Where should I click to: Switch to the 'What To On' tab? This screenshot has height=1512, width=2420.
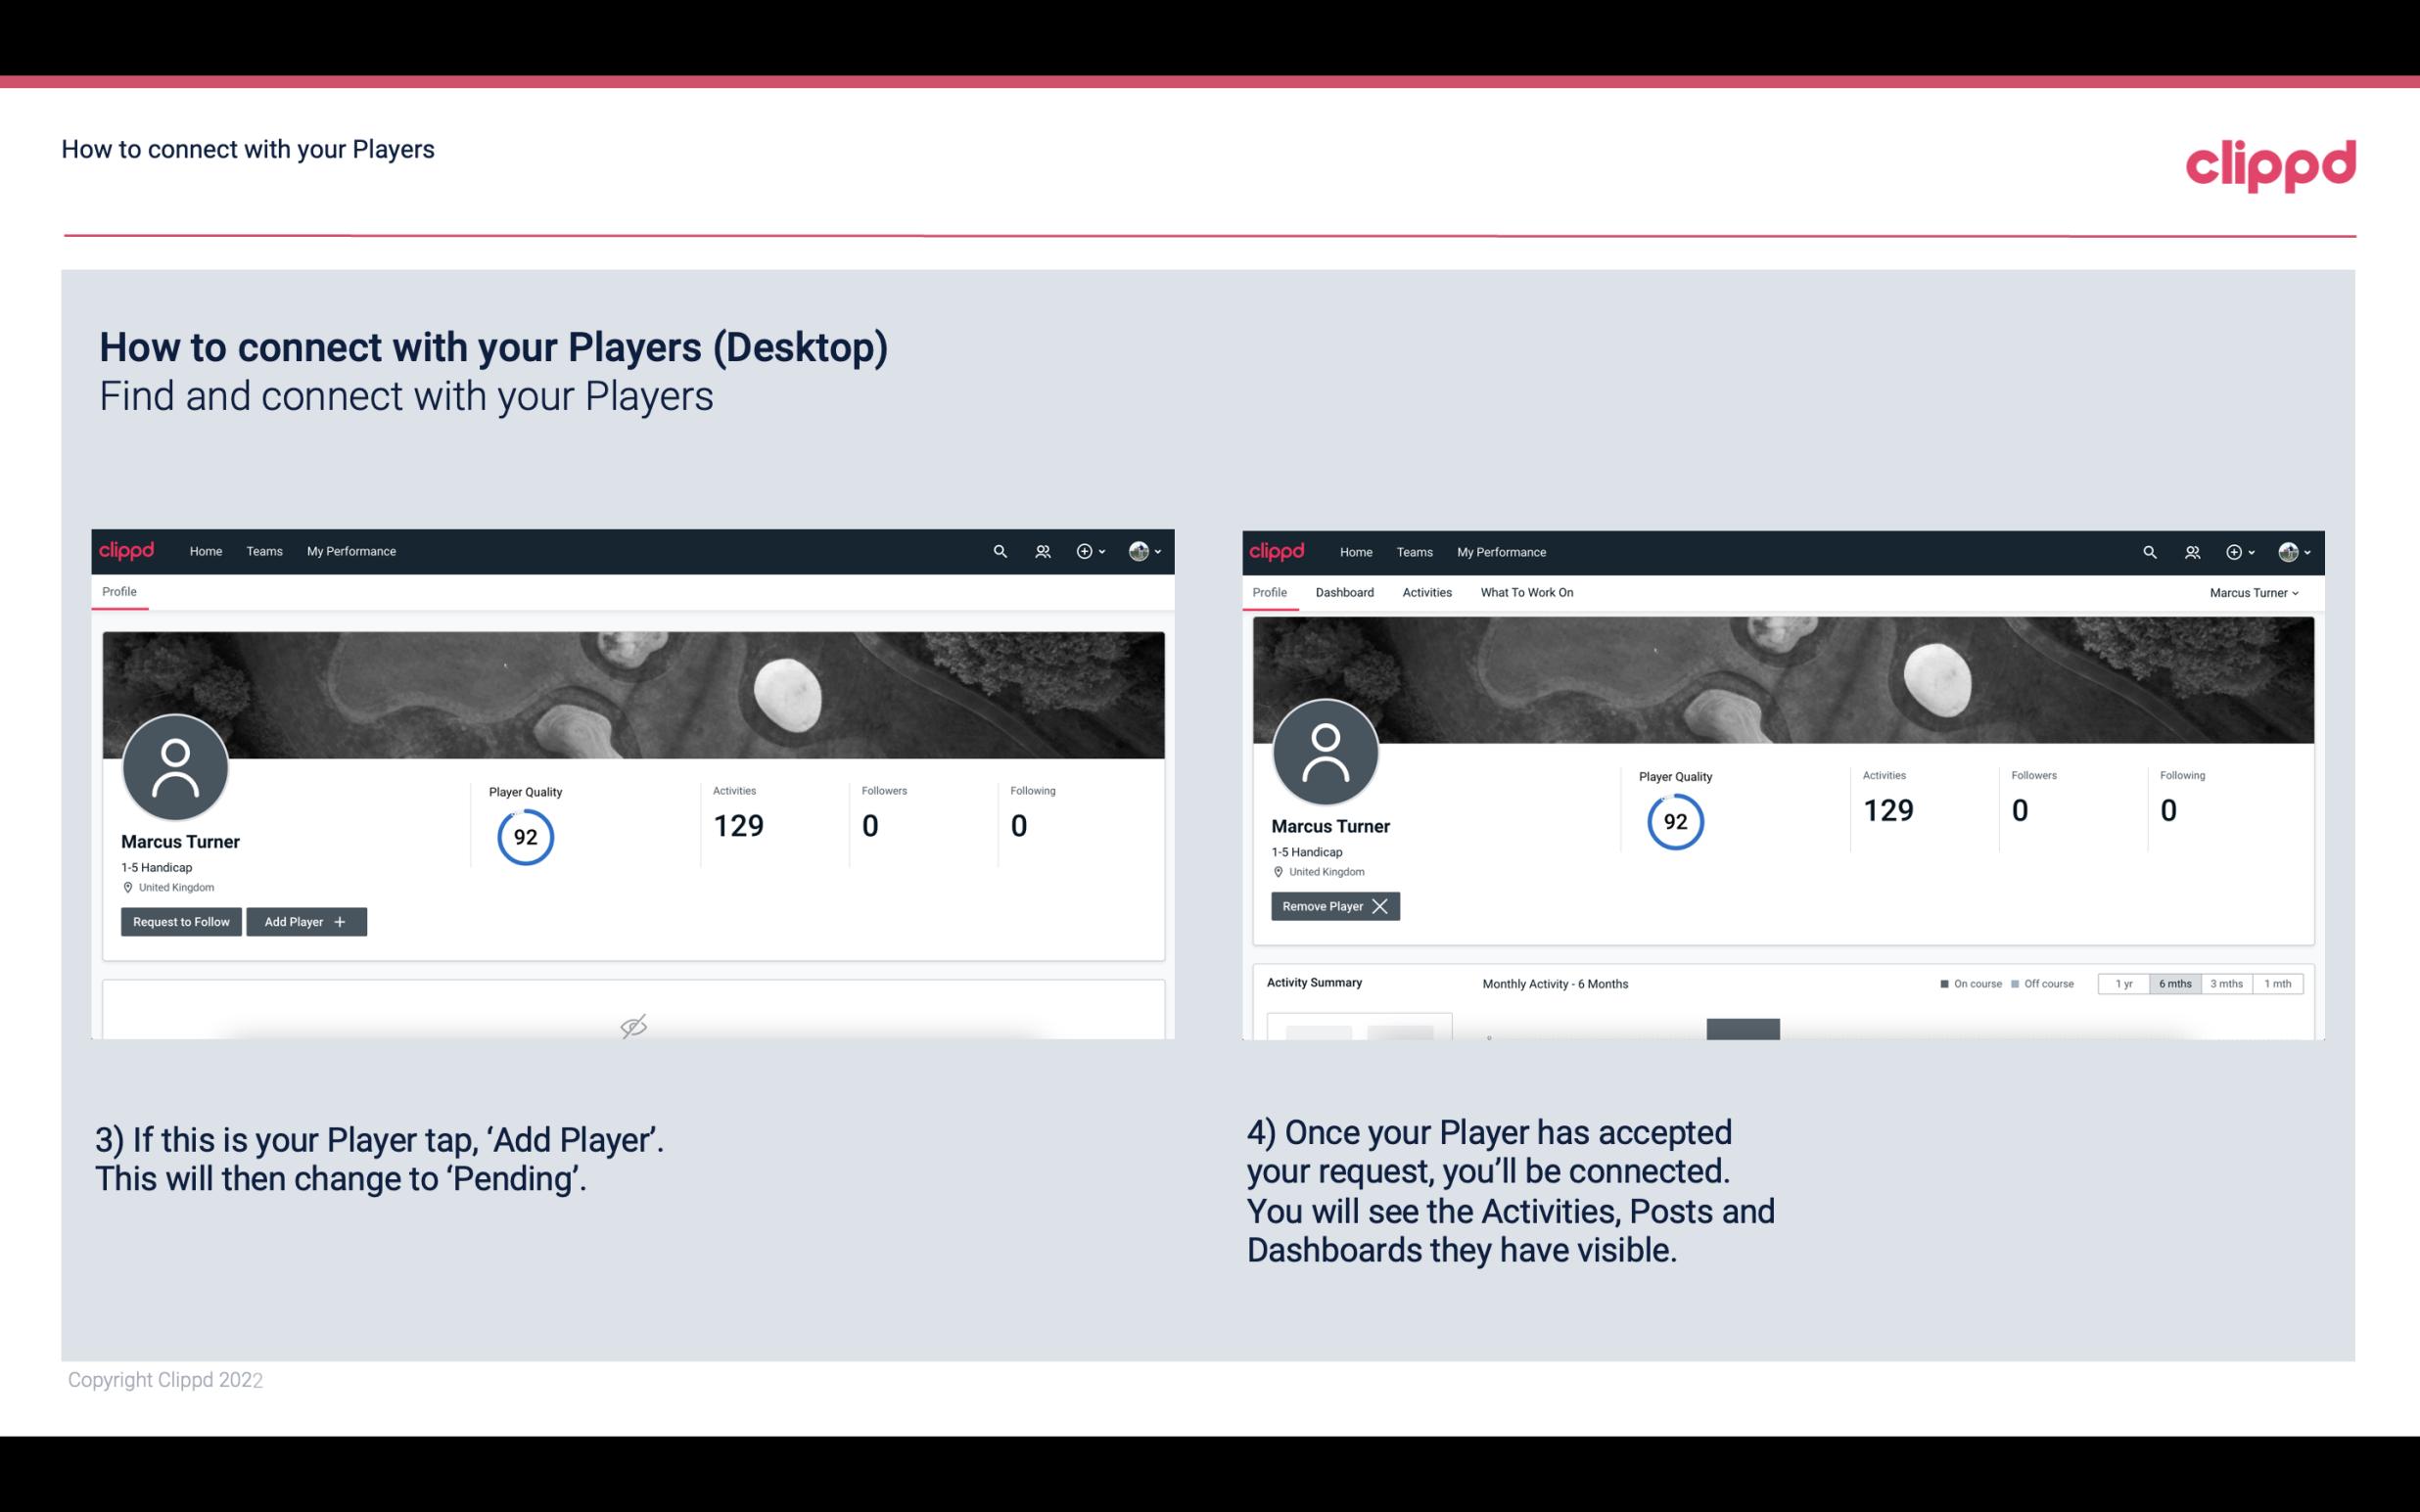click(x=1524, y=592)
